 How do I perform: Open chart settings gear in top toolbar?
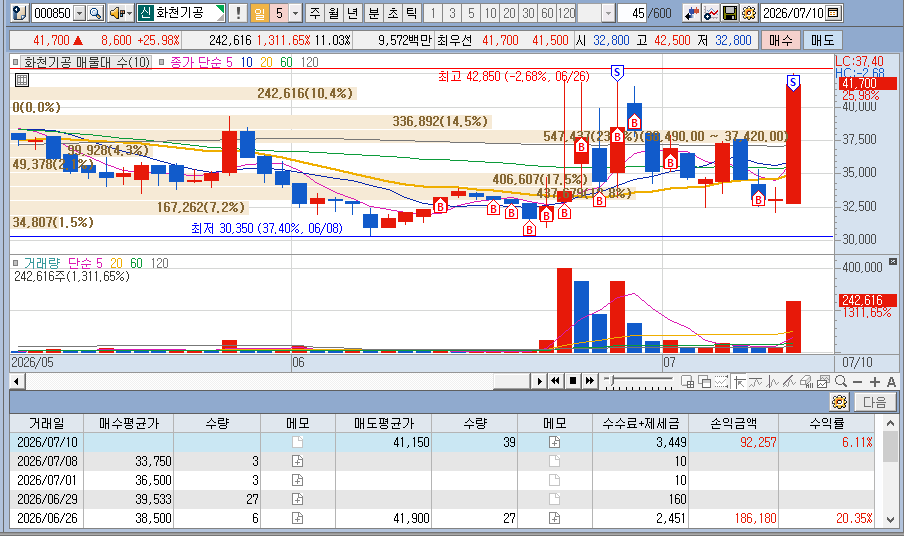tap(748, 13)
